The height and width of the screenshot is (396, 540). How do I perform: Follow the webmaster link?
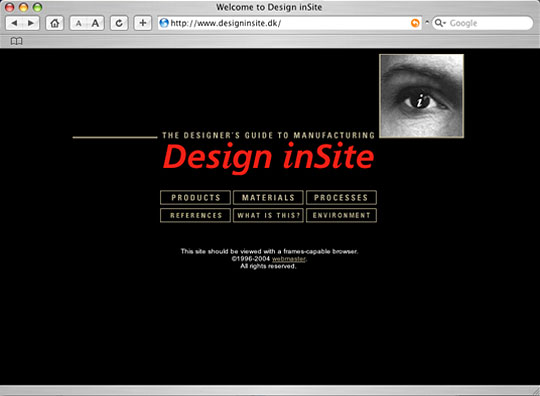pyautogui.click(x=289, y=259)
